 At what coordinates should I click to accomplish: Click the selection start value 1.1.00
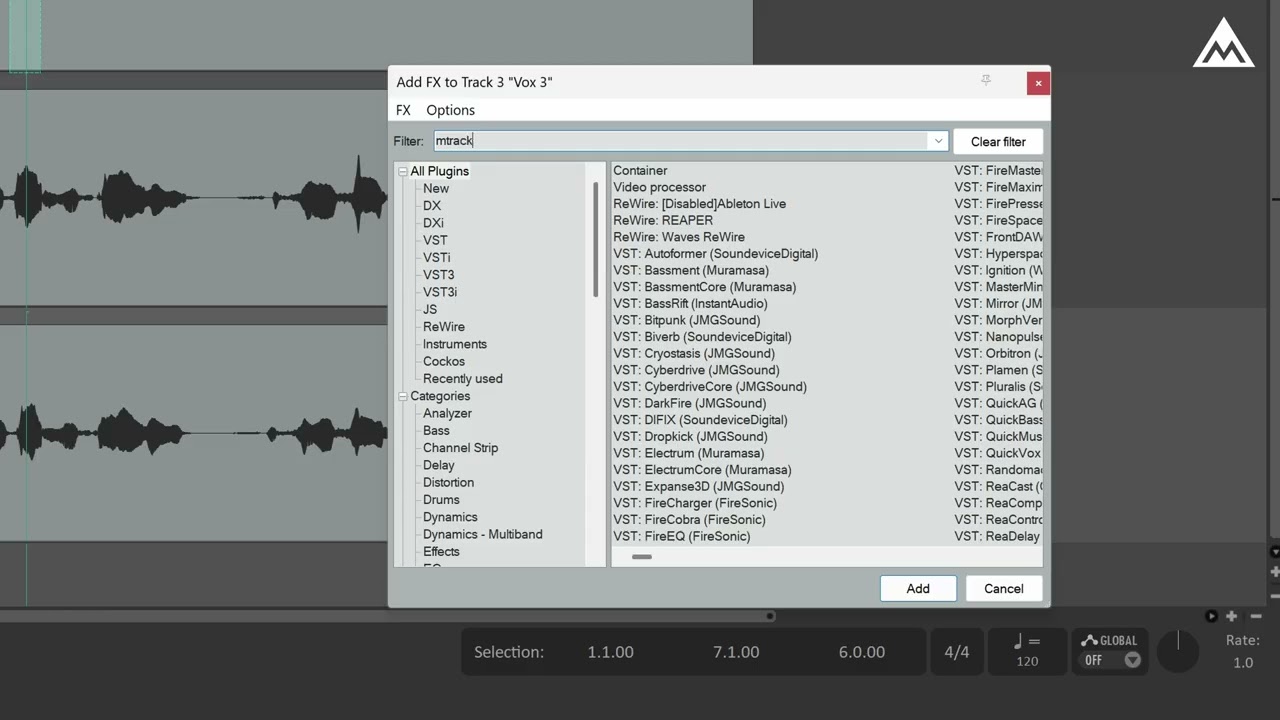click(x=610, y=652)
